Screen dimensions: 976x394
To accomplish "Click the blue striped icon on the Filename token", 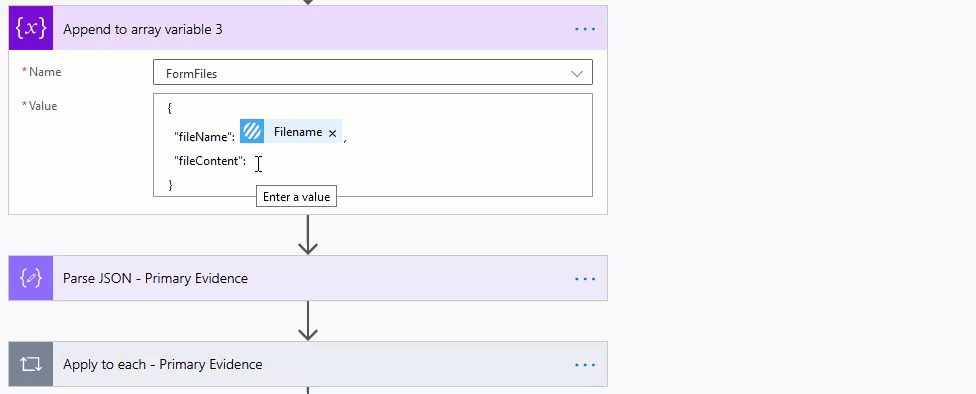I will (252, 131).
